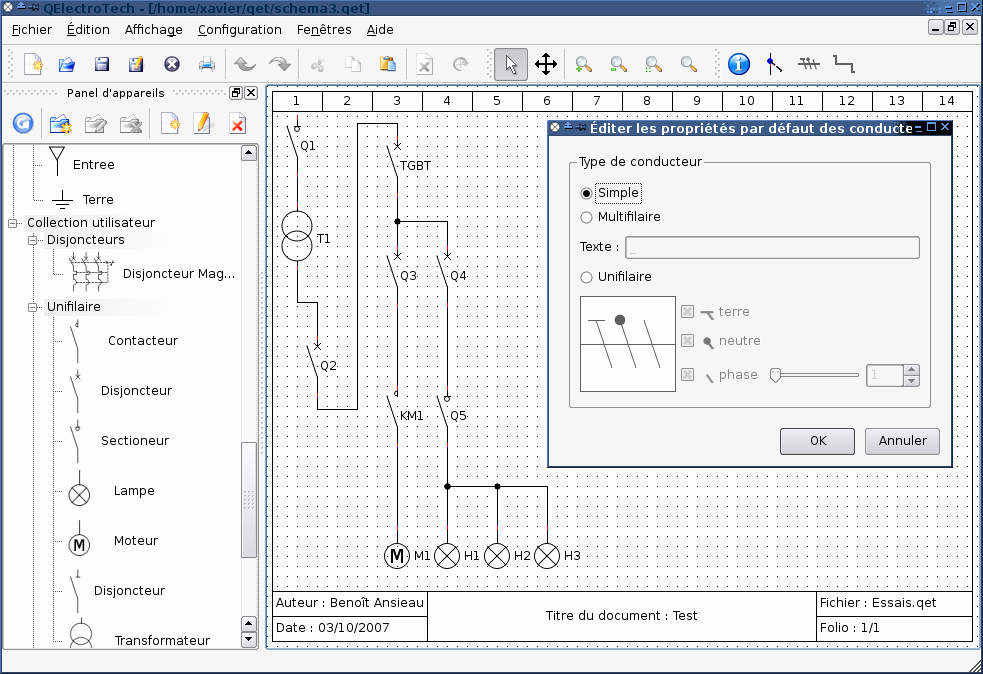Click the Redo arrow icon
The width and height of the screenshot is (983, 674).
pos(280,64)
